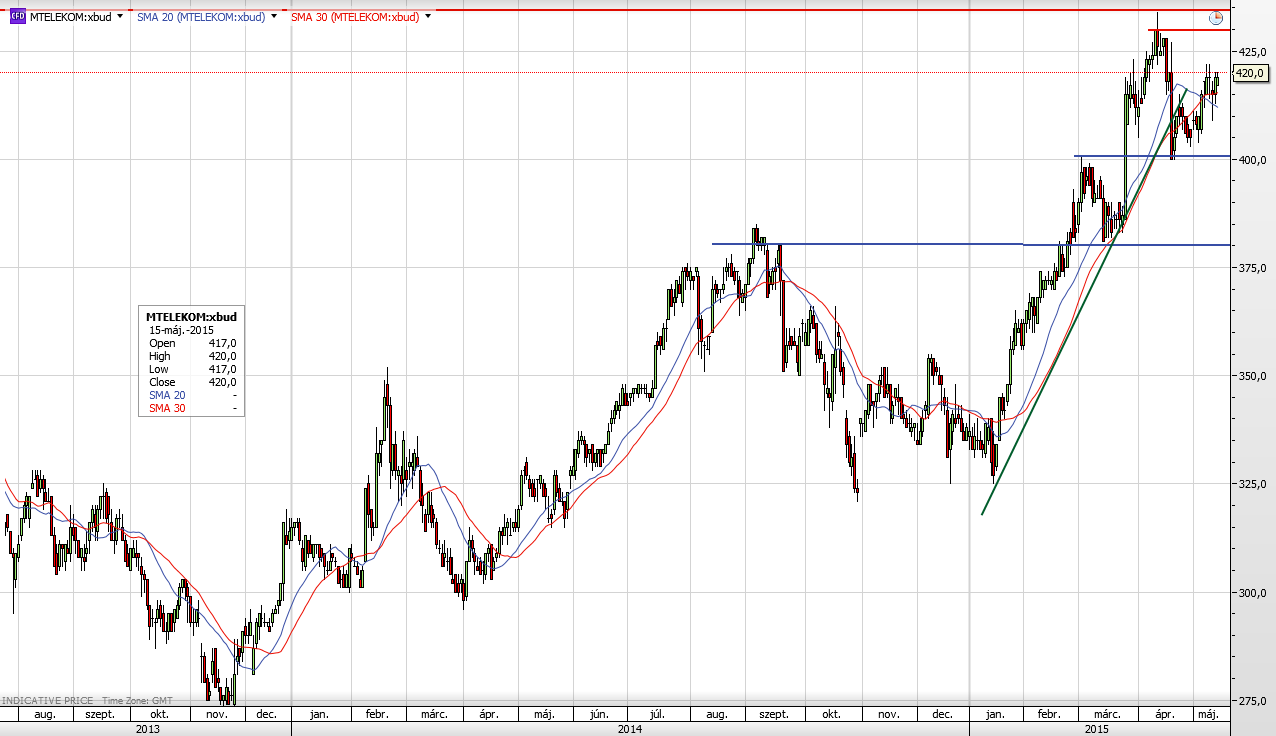The width and height of the screenshot is (1276, 736).
Task: Click the 300,0 price axis label
Action: pyautogui.click(x=1253, y=592)
